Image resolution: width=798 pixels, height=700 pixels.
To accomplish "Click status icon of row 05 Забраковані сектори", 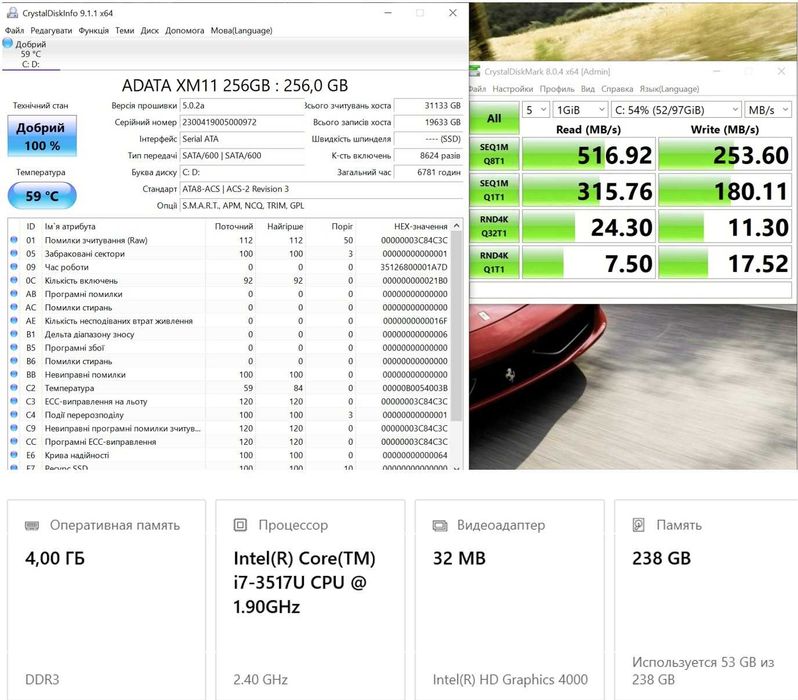I will coord(14,254).
